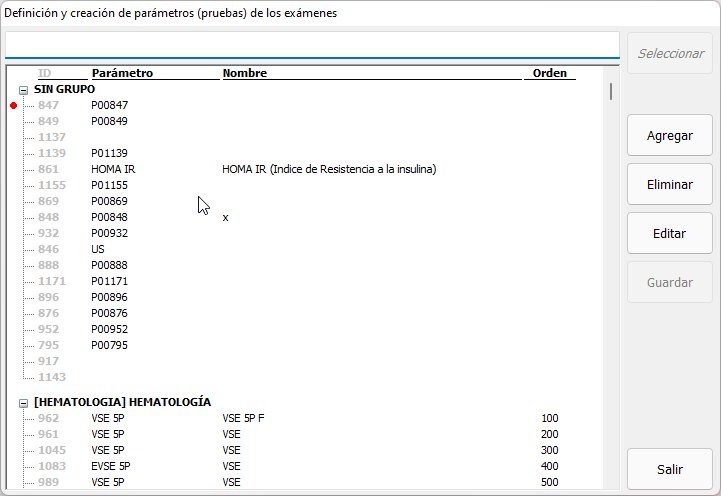
Task: Click the Orden column header
Action: (x=549, y=73)
